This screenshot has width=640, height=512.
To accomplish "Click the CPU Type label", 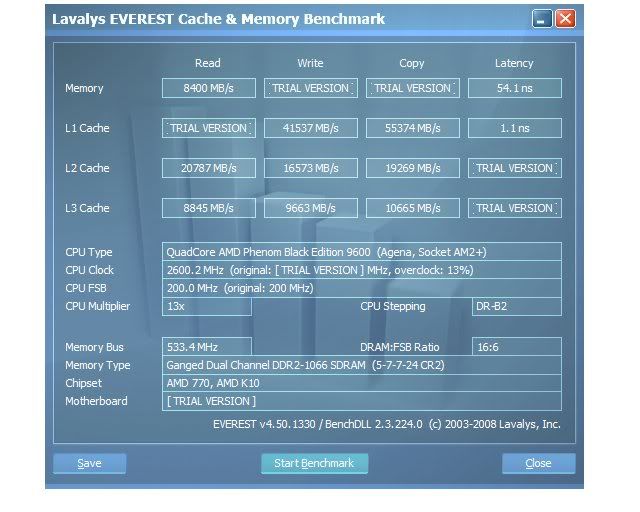I will pos(89,252).
